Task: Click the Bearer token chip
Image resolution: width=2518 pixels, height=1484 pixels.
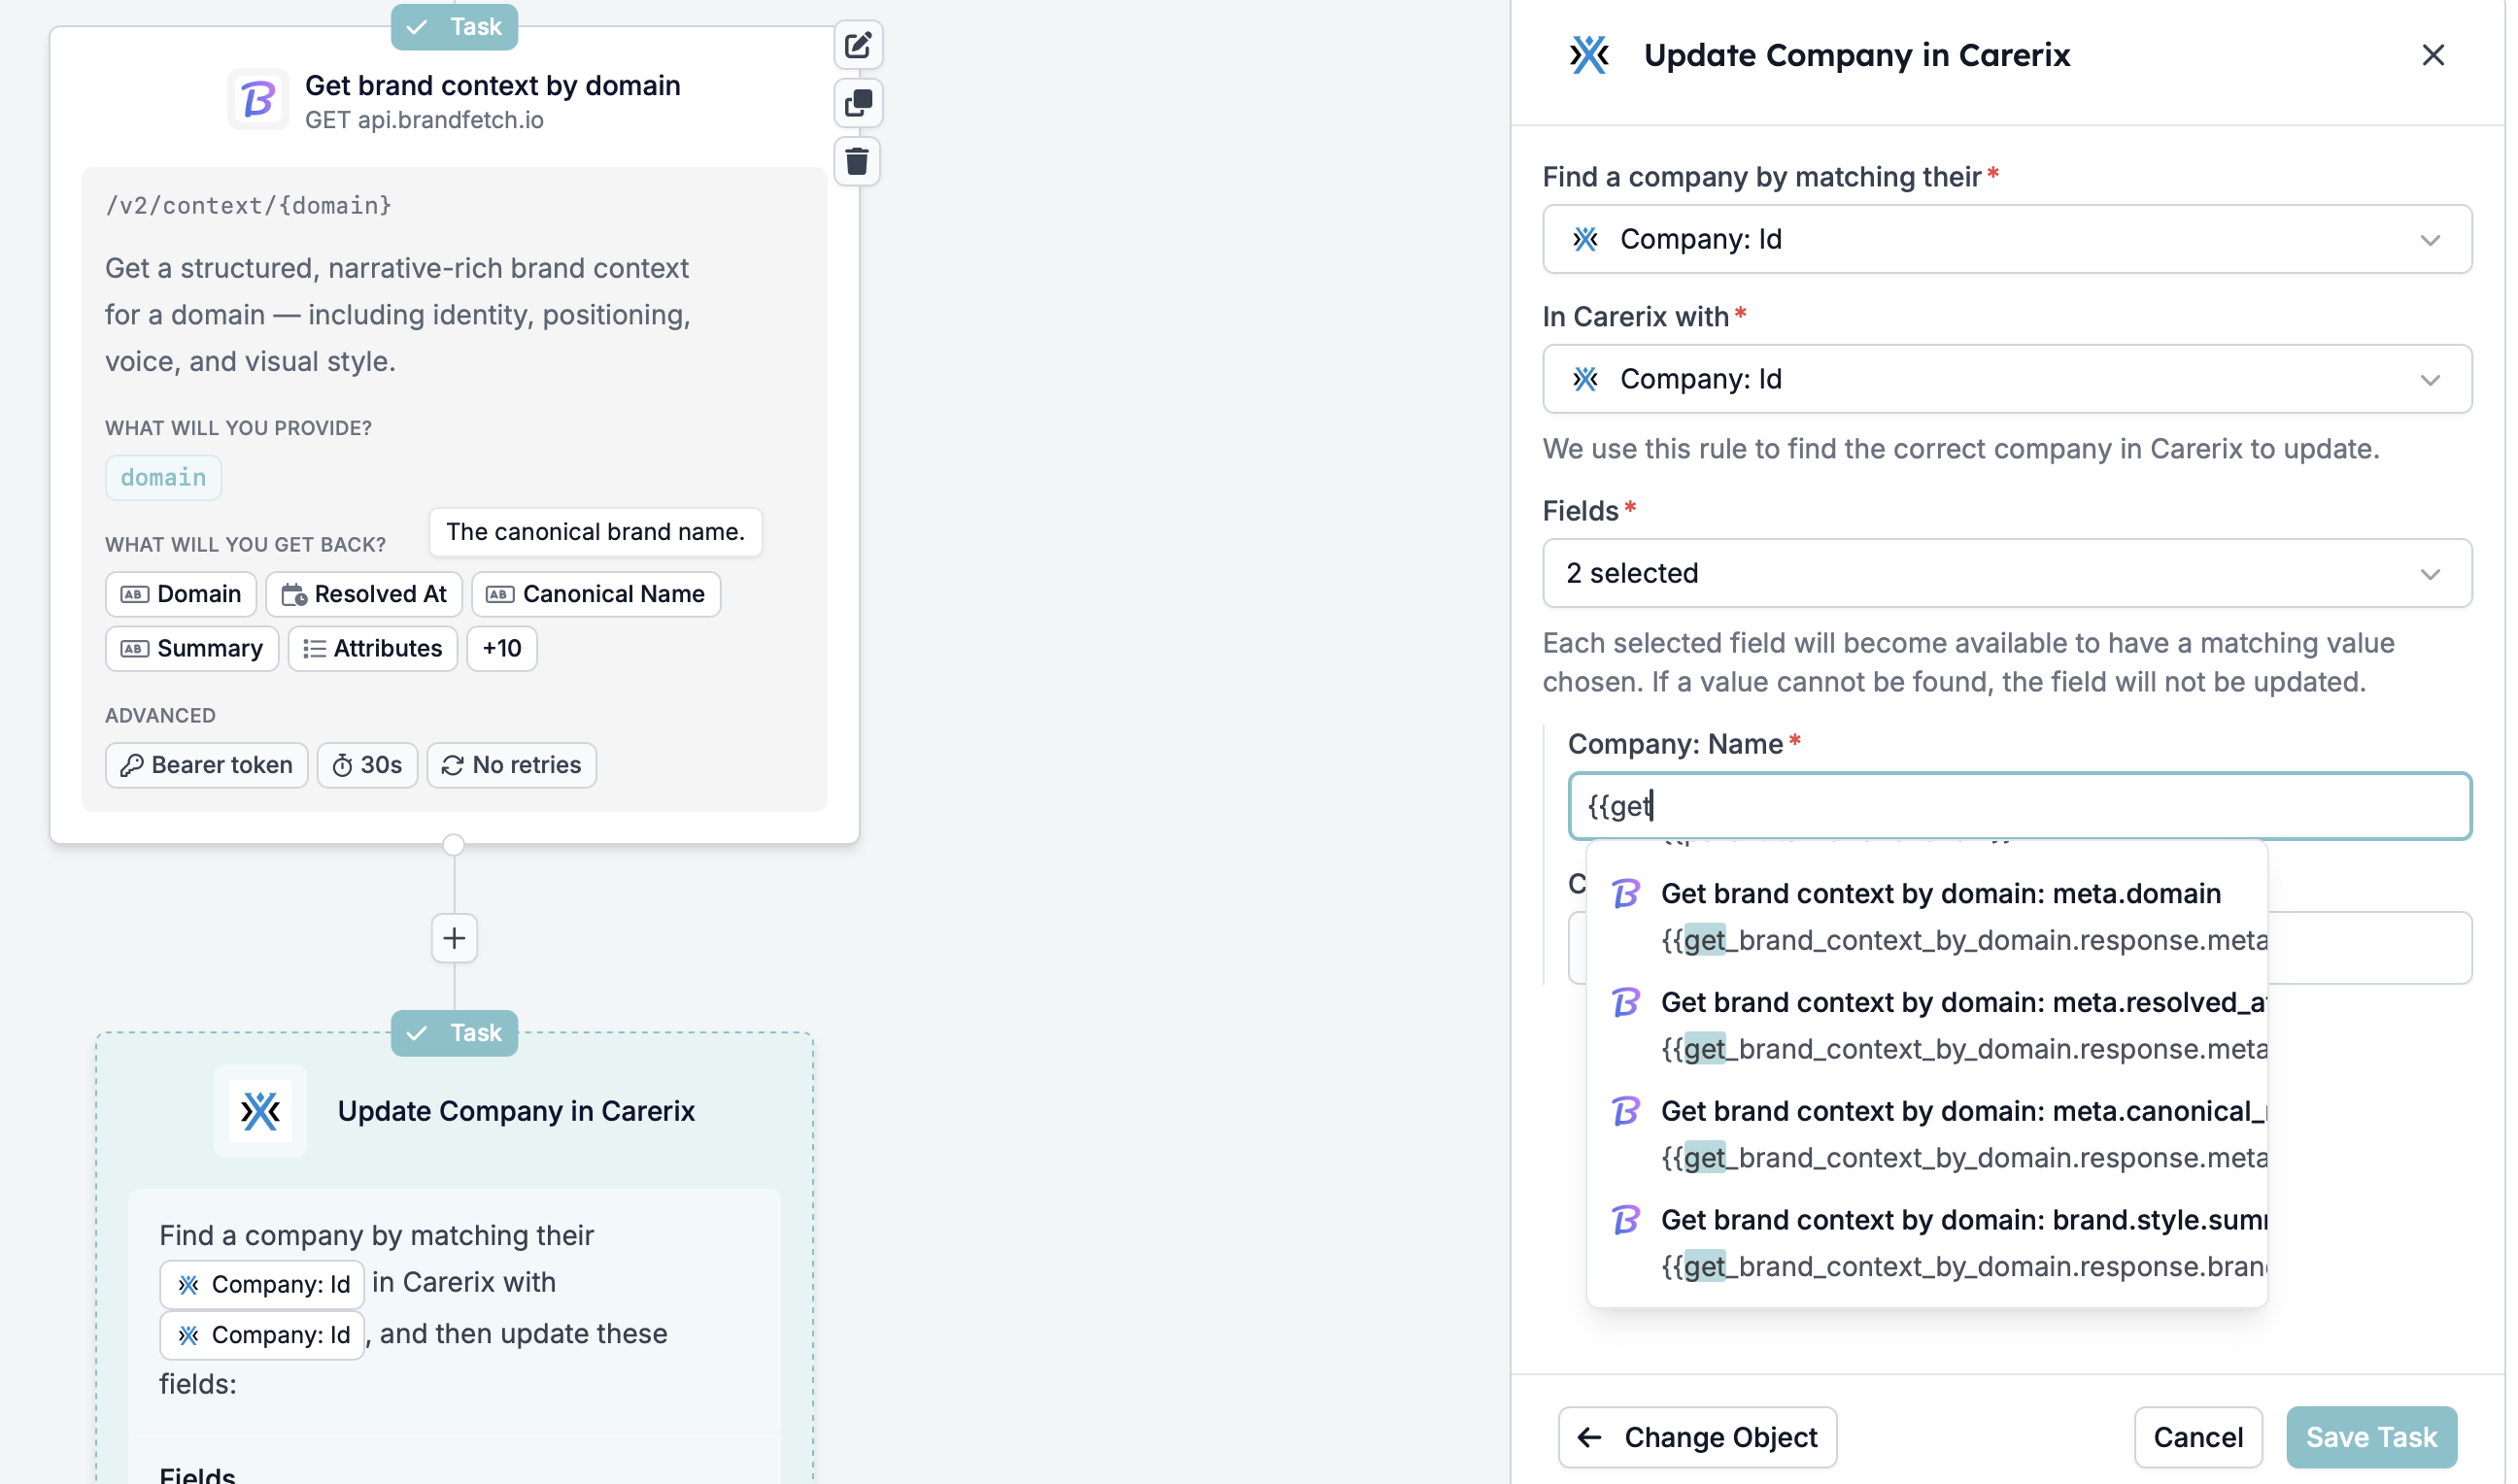Action: pos(207,765)
